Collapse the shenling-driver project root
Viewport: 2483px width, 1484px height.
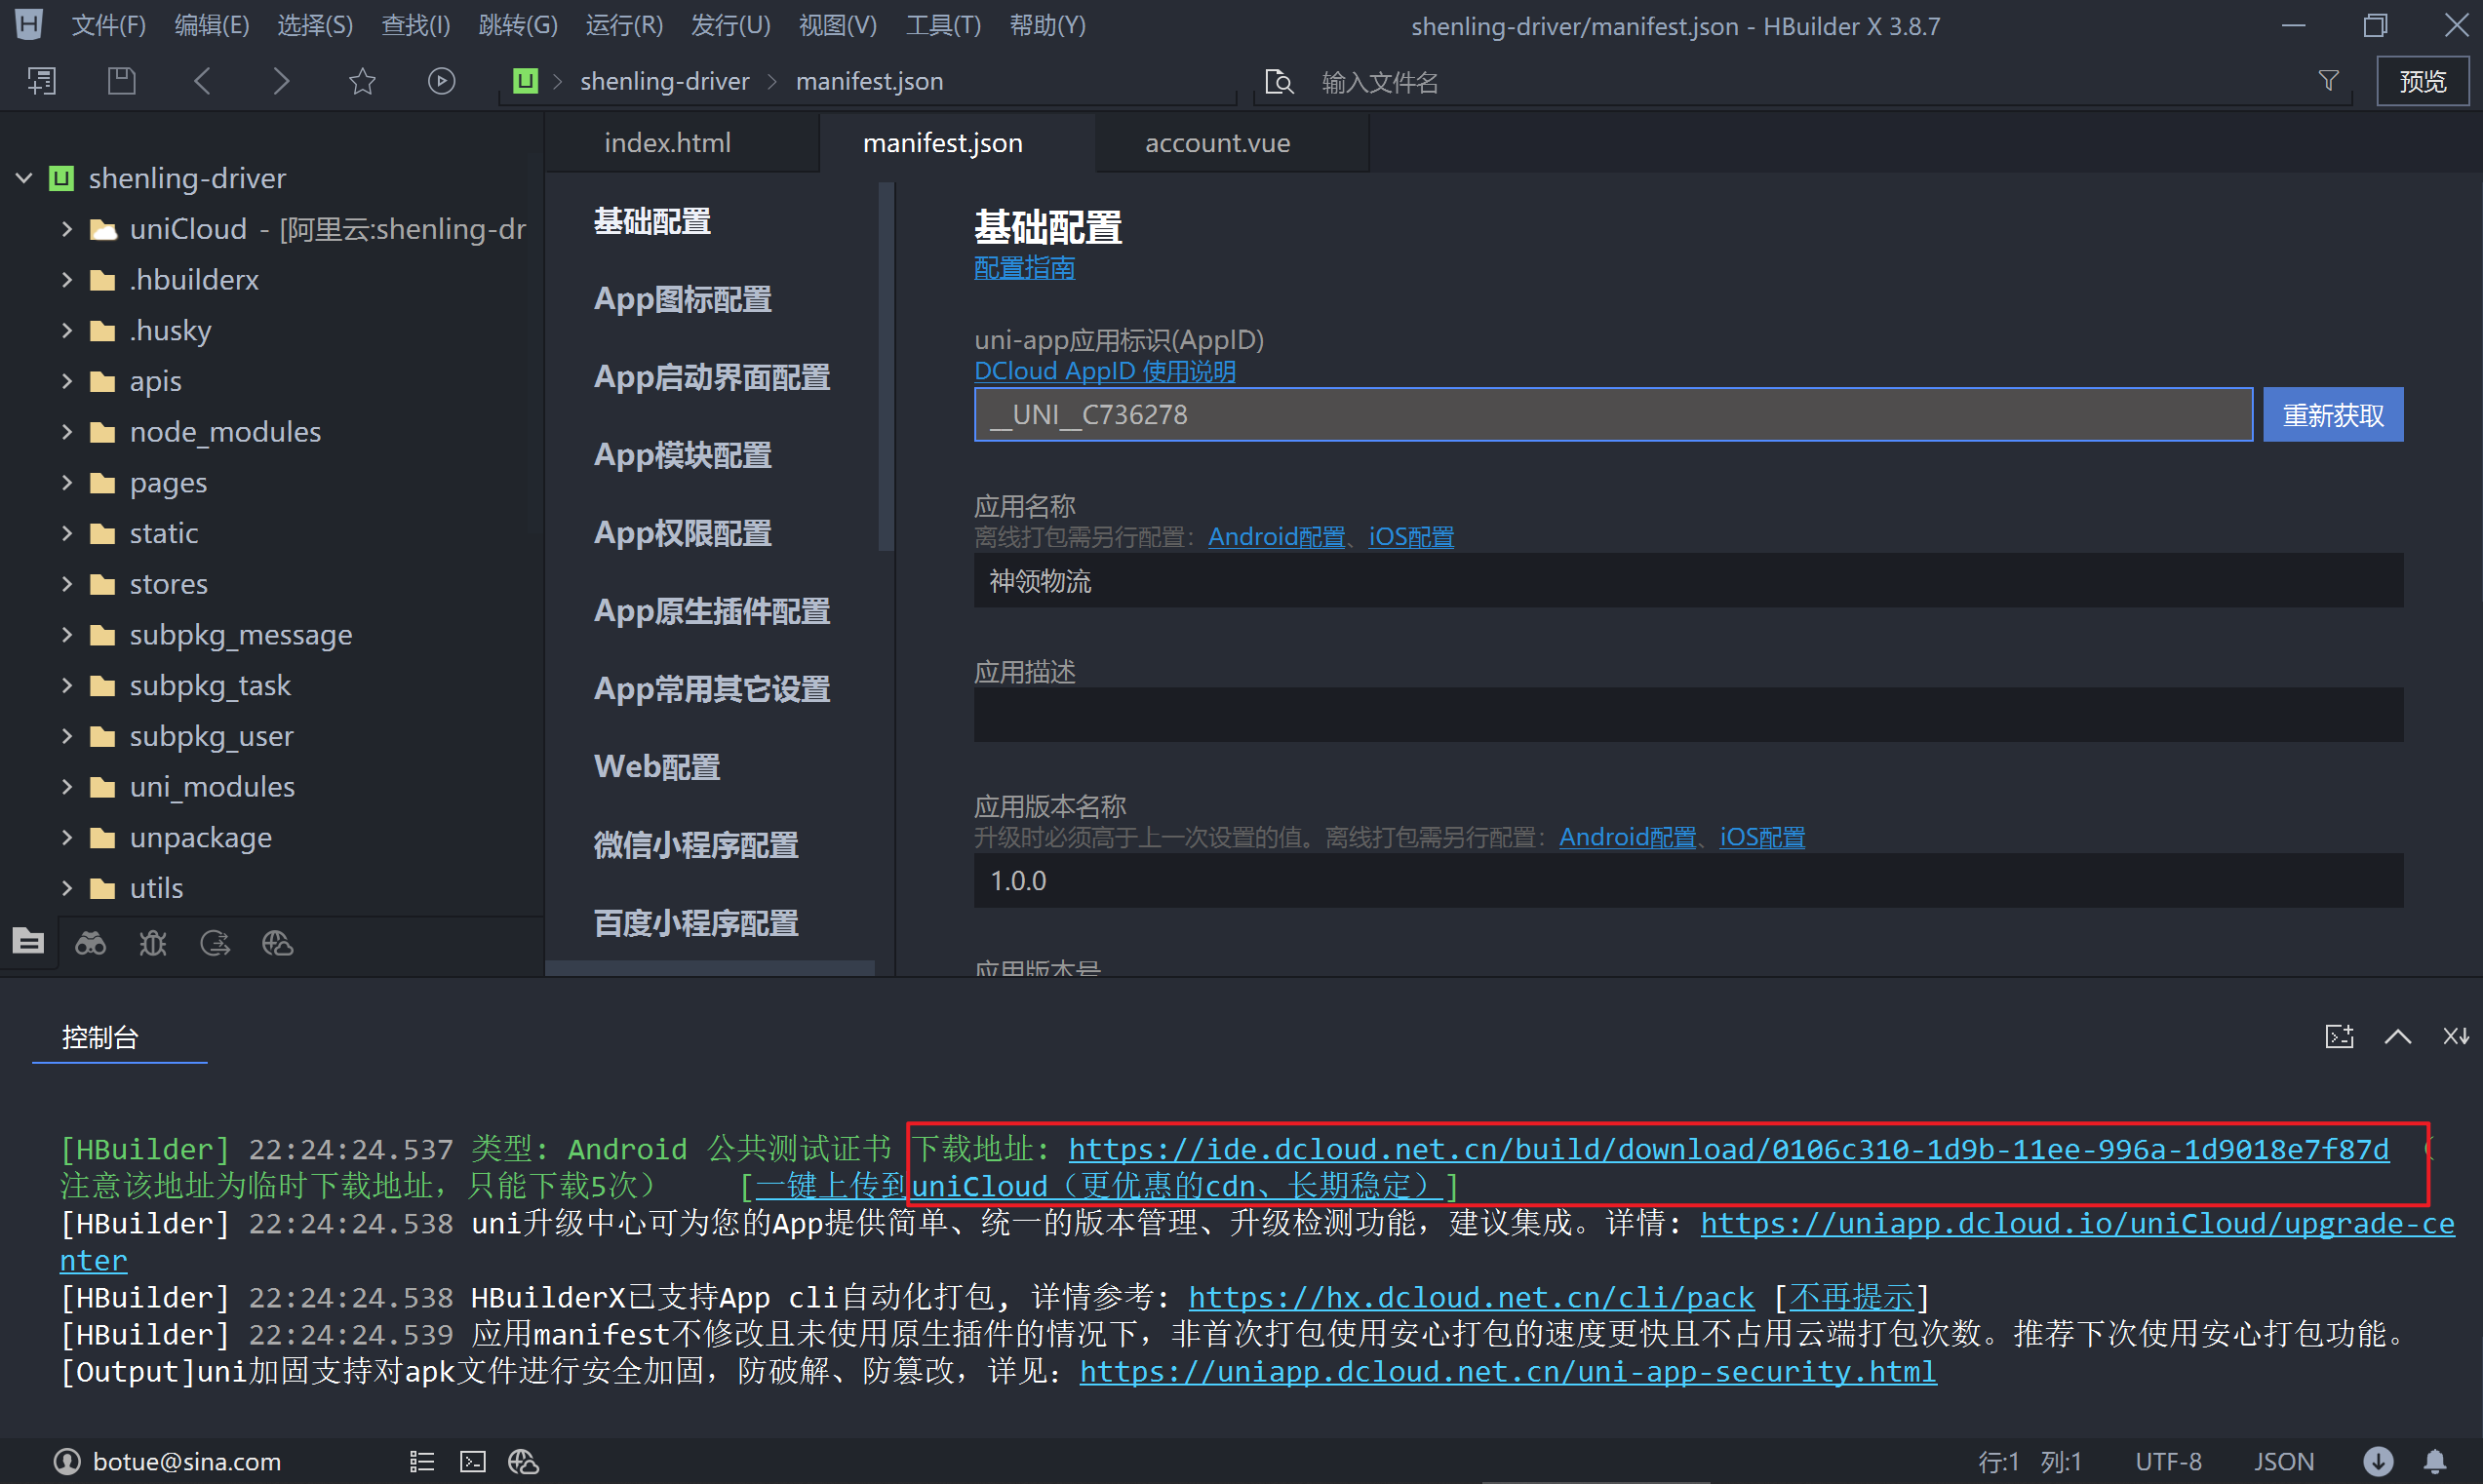pyautogui.click(x=24, y=178)
